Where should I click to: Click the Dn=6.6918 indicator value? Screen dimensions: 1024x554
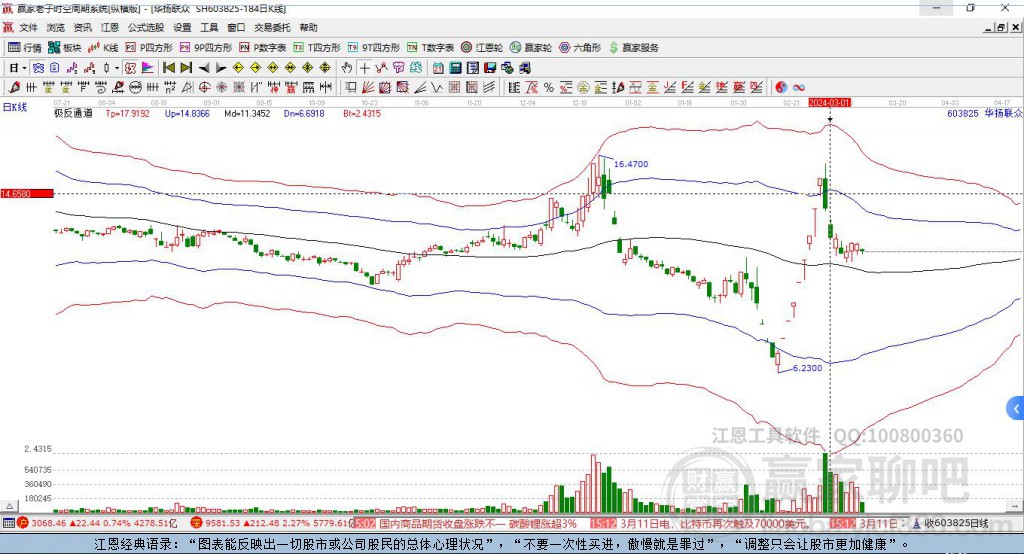[304, 114]
